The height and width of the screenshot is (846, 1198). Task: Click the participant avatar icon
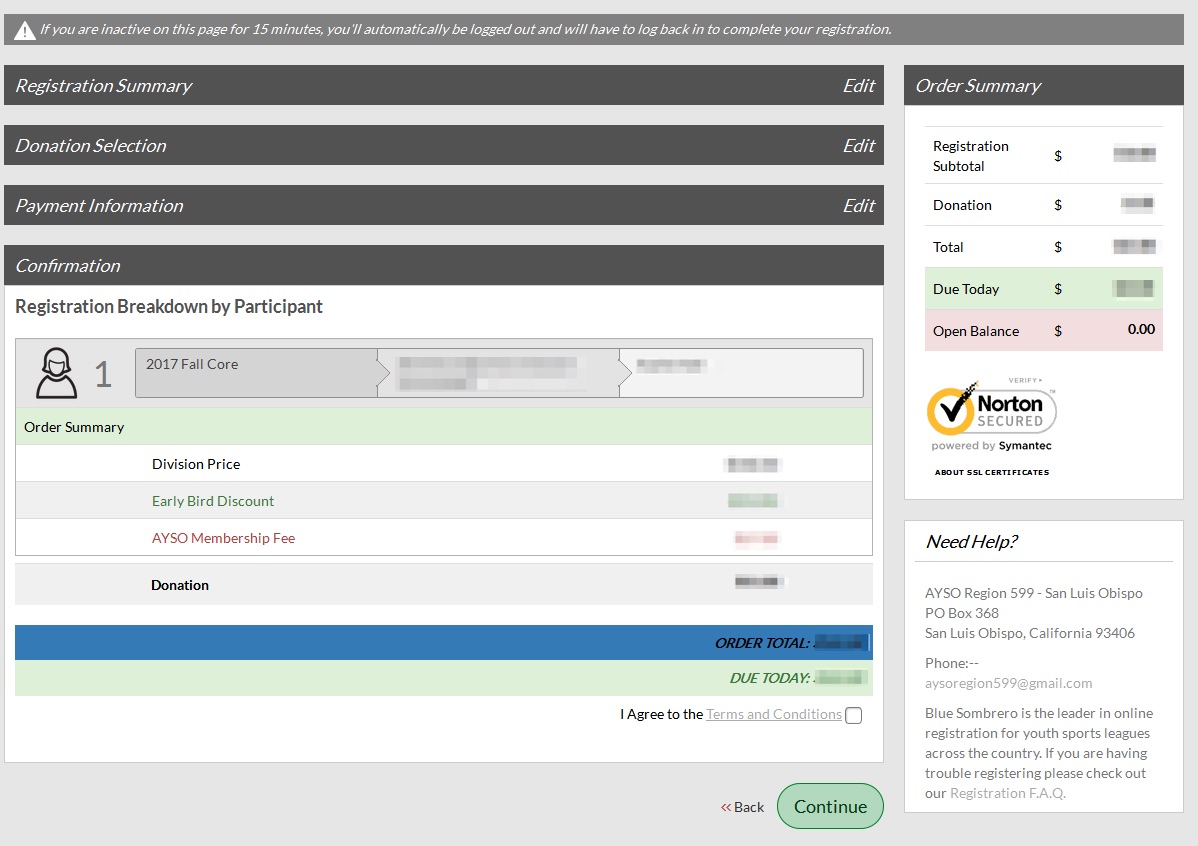pos(57,373)
